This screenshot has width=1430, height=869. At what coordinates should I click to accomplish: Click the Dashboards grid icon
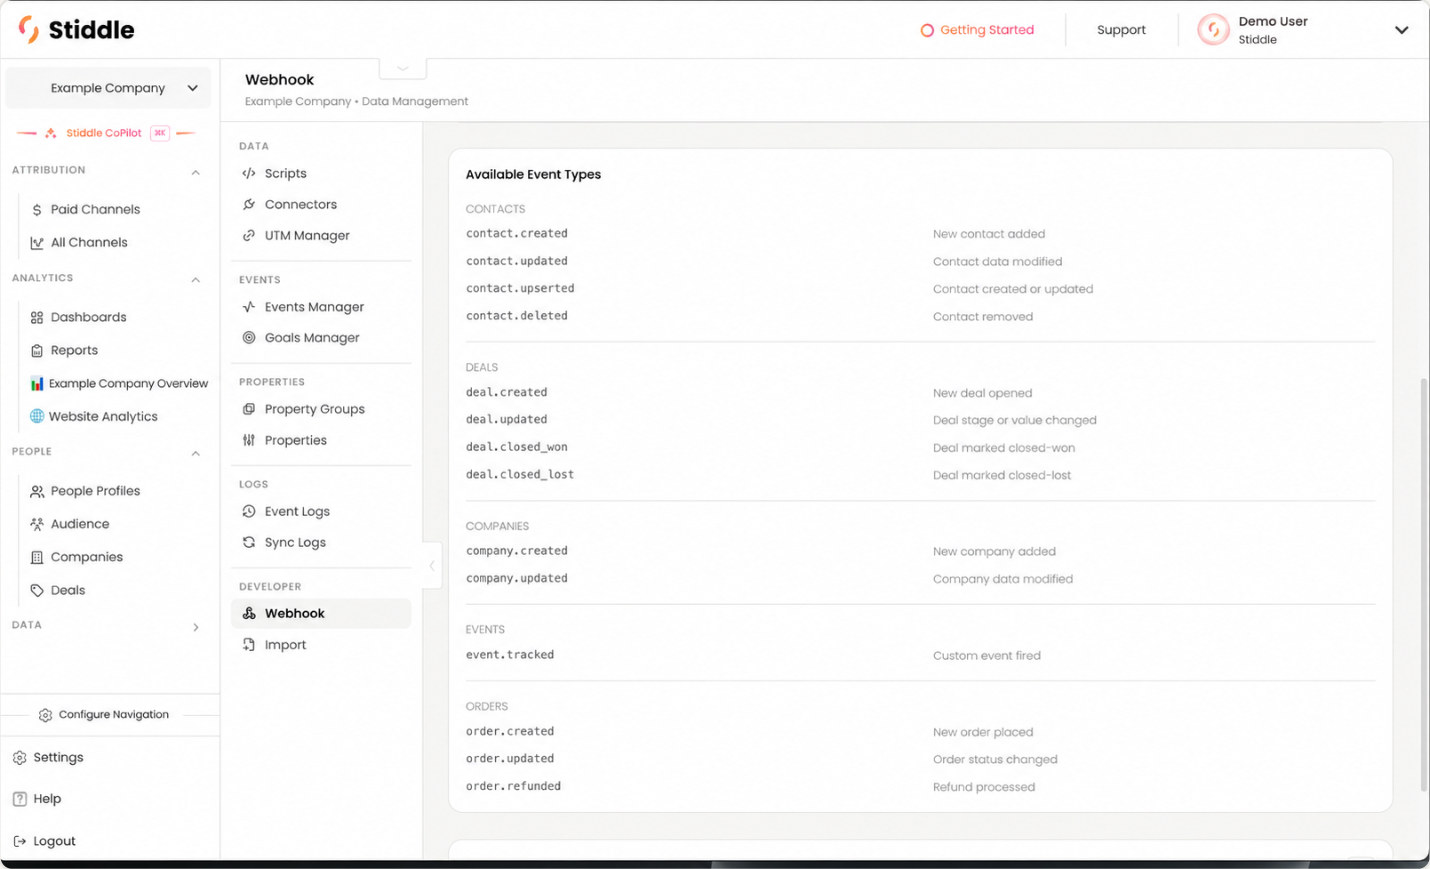pos(37,318)
